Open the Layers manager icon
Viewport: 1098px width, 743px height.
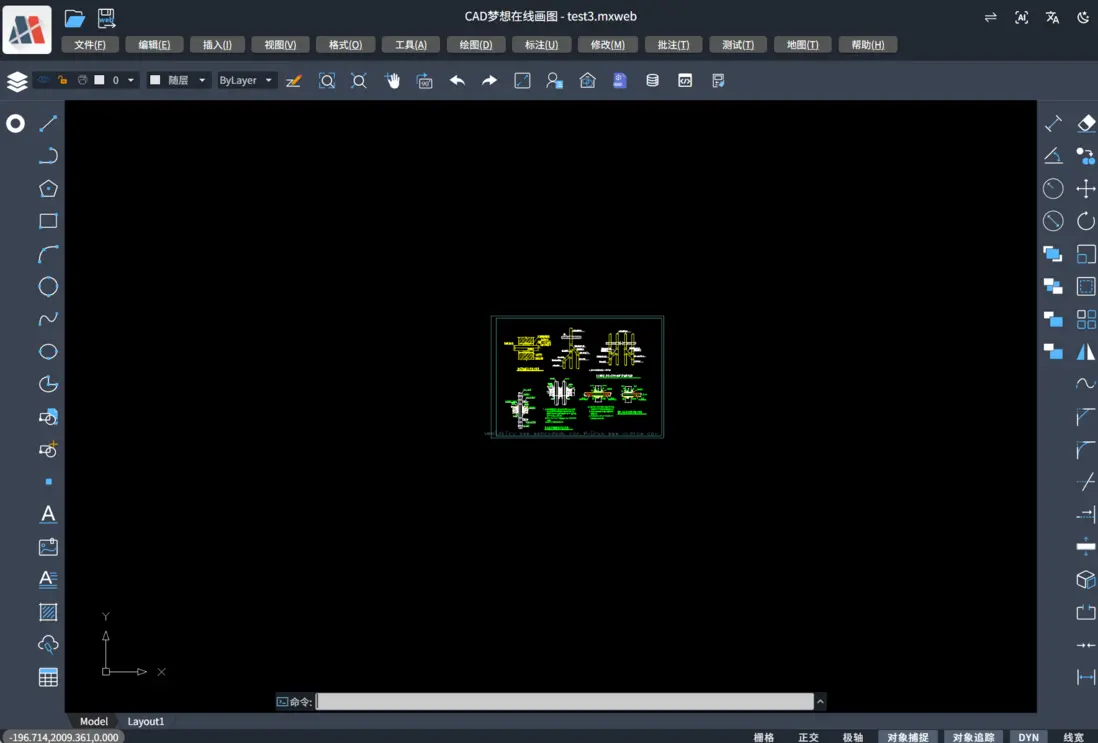tap(17, 81)
